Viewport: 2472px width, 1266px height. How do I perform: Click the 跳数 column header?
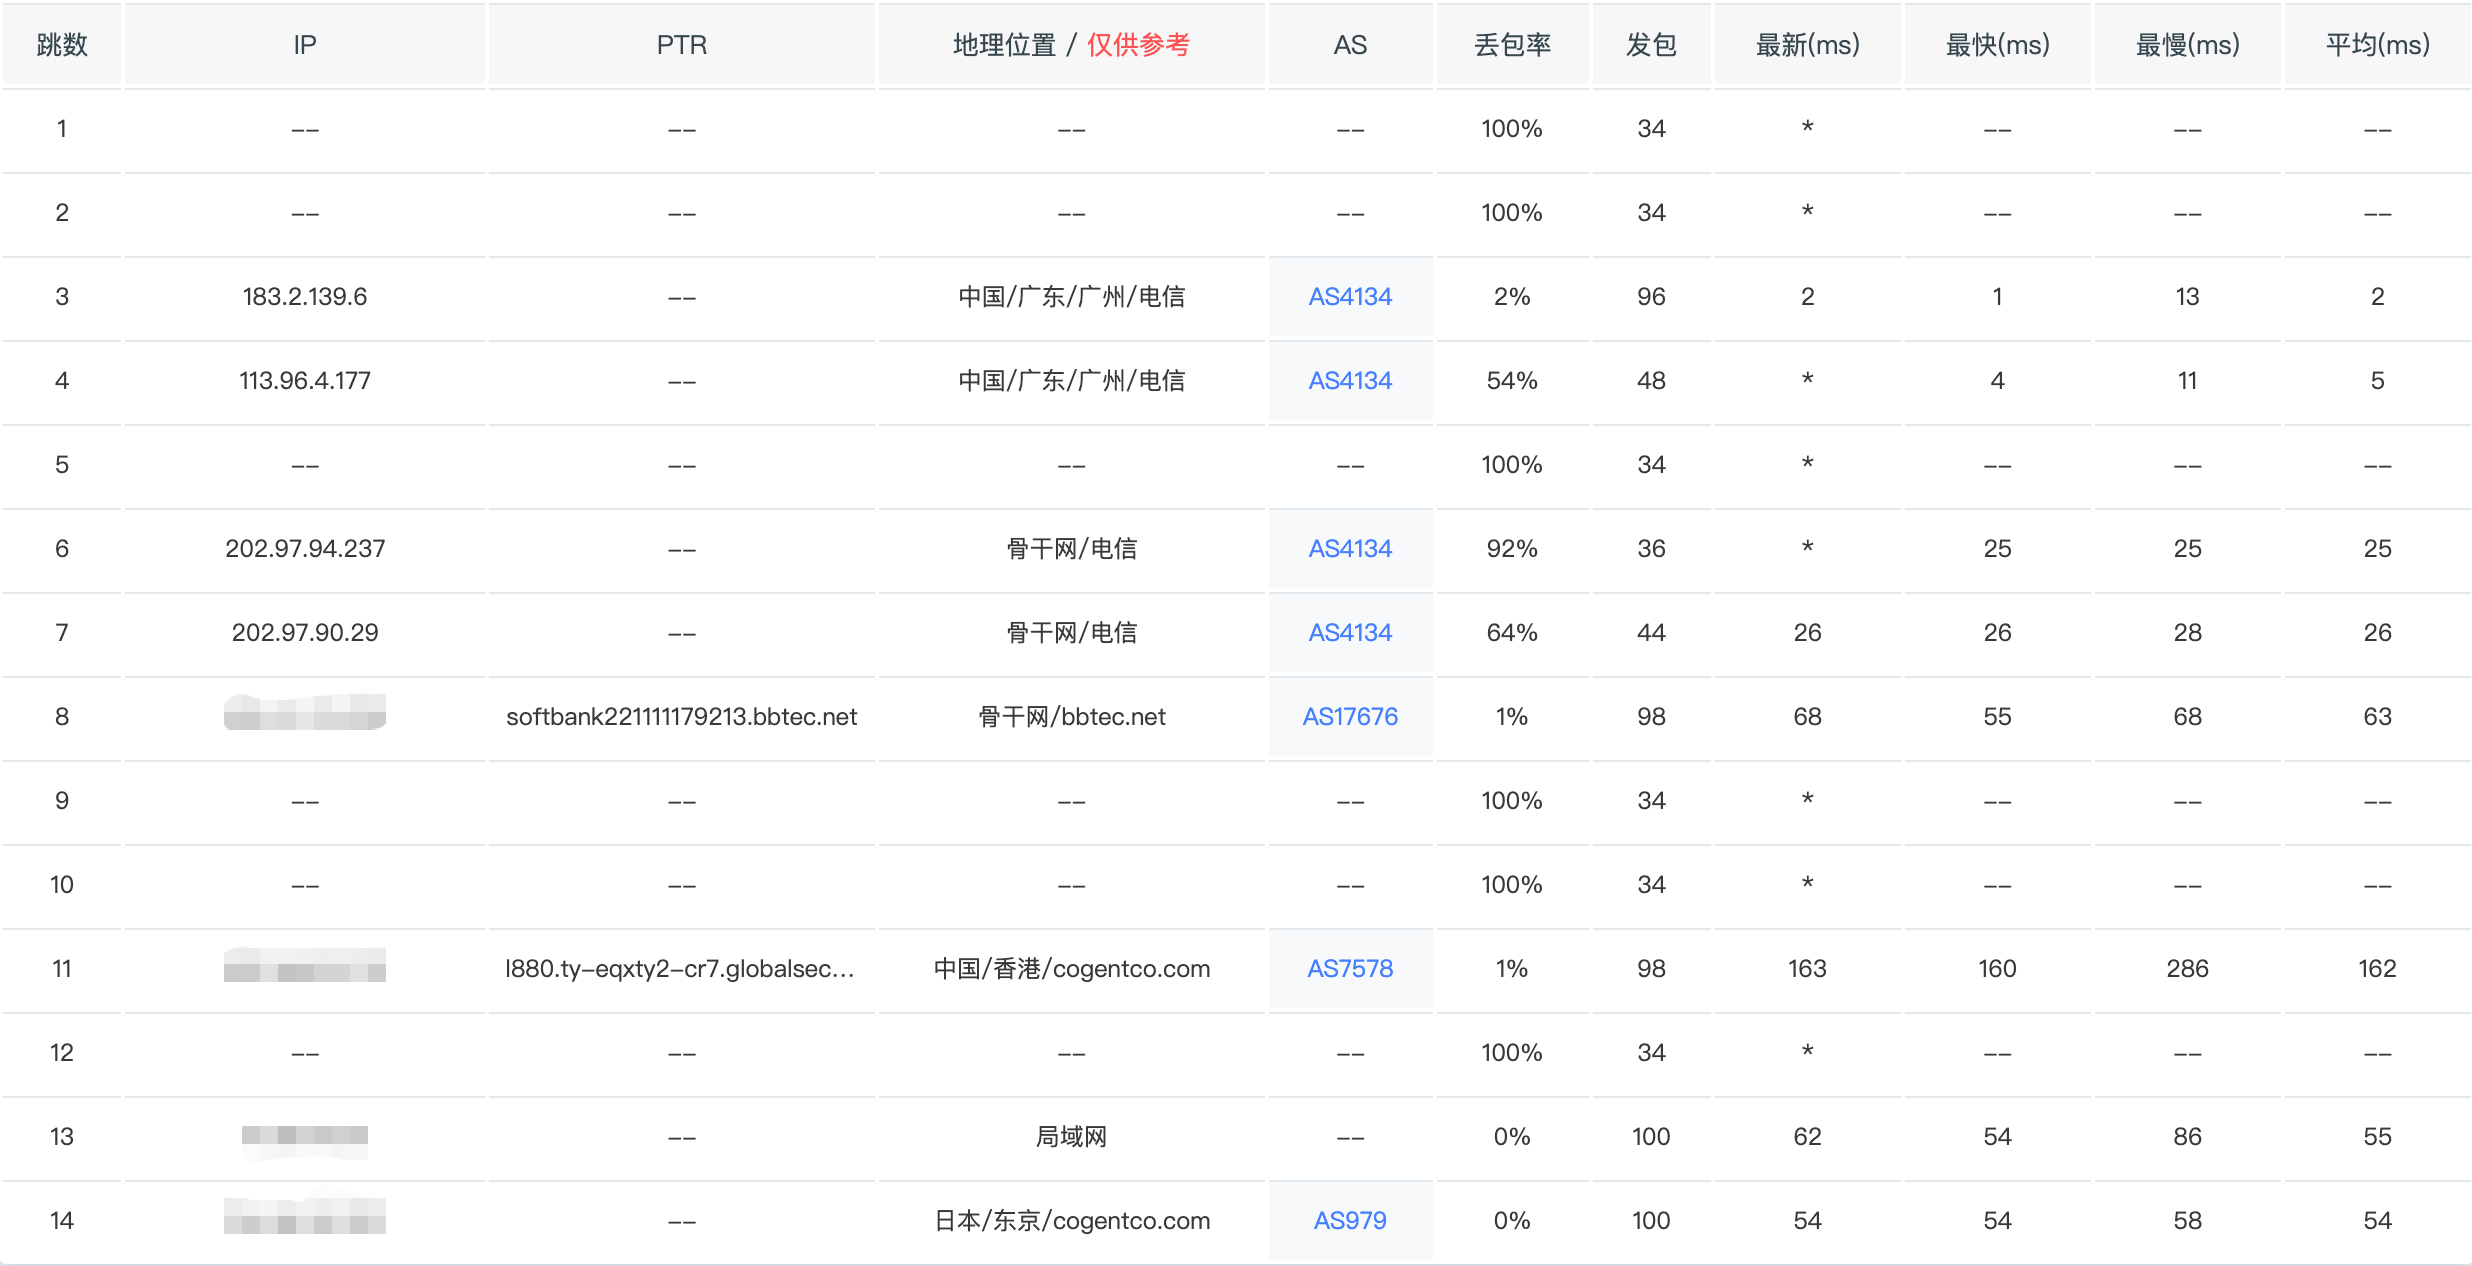tap(62, 45)
